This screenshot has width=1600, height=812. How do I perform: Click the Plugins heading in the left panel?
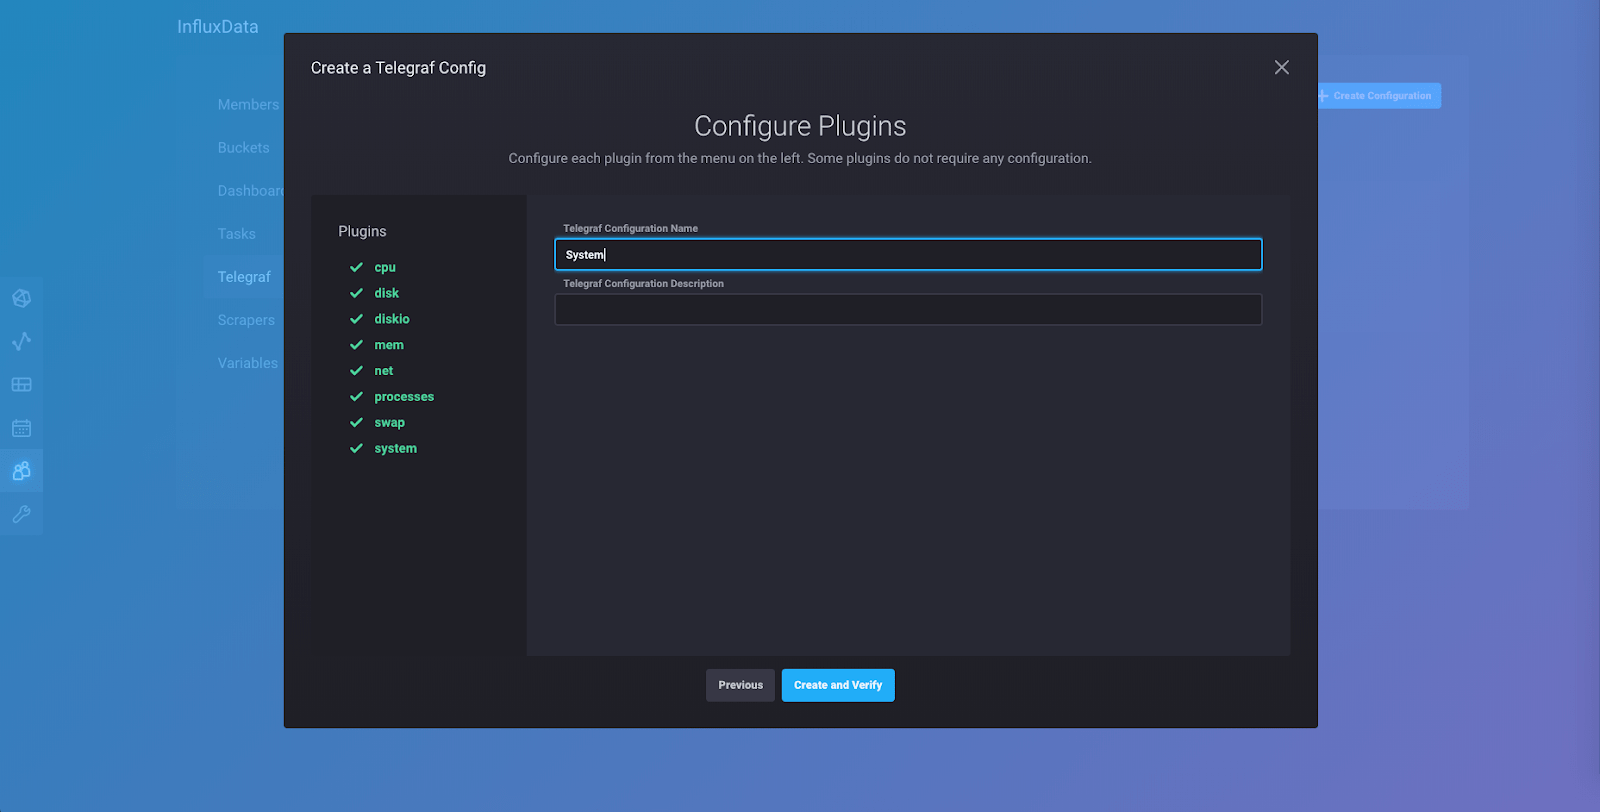pos(362,231)
